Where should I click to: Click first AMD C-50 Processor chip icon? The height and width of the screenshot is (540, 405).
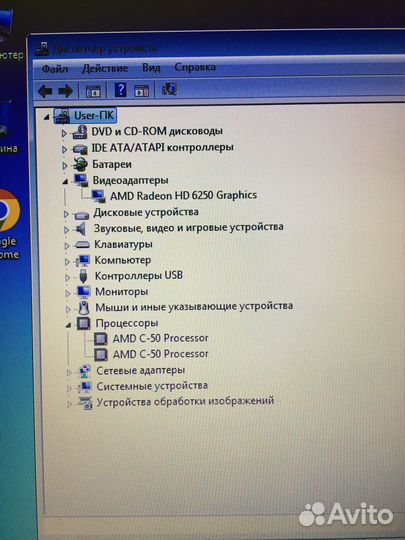click(x=101, y=339)
